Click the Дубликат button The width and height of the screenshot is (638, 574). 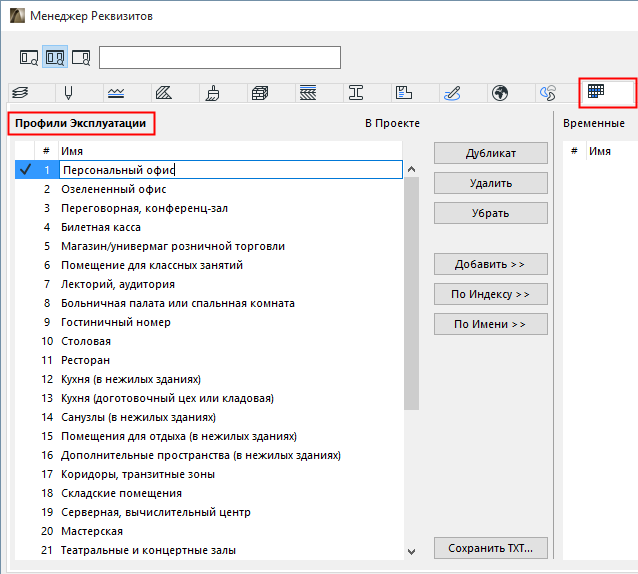(491, 153)
